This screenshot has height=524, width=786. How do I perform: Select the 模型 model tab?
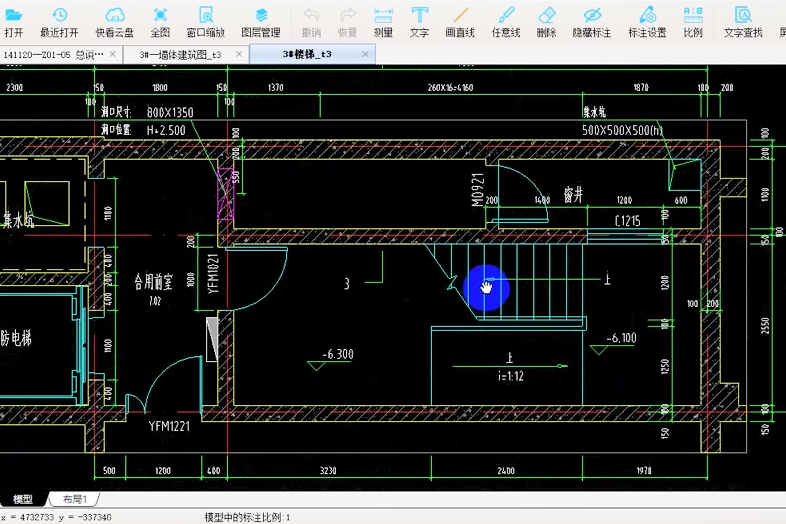coord(22,499)
